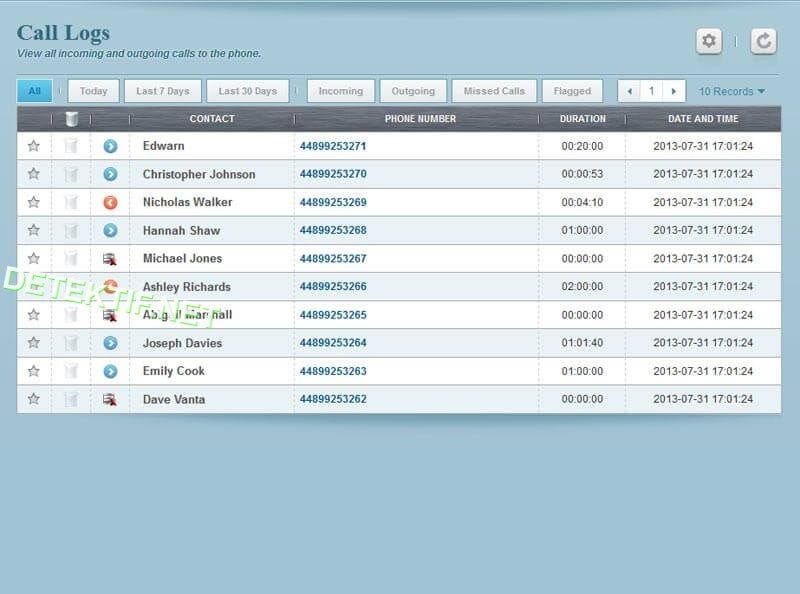Click the orange call icon for Nicholas Walker
800x594 pixels.
point(110,202)
